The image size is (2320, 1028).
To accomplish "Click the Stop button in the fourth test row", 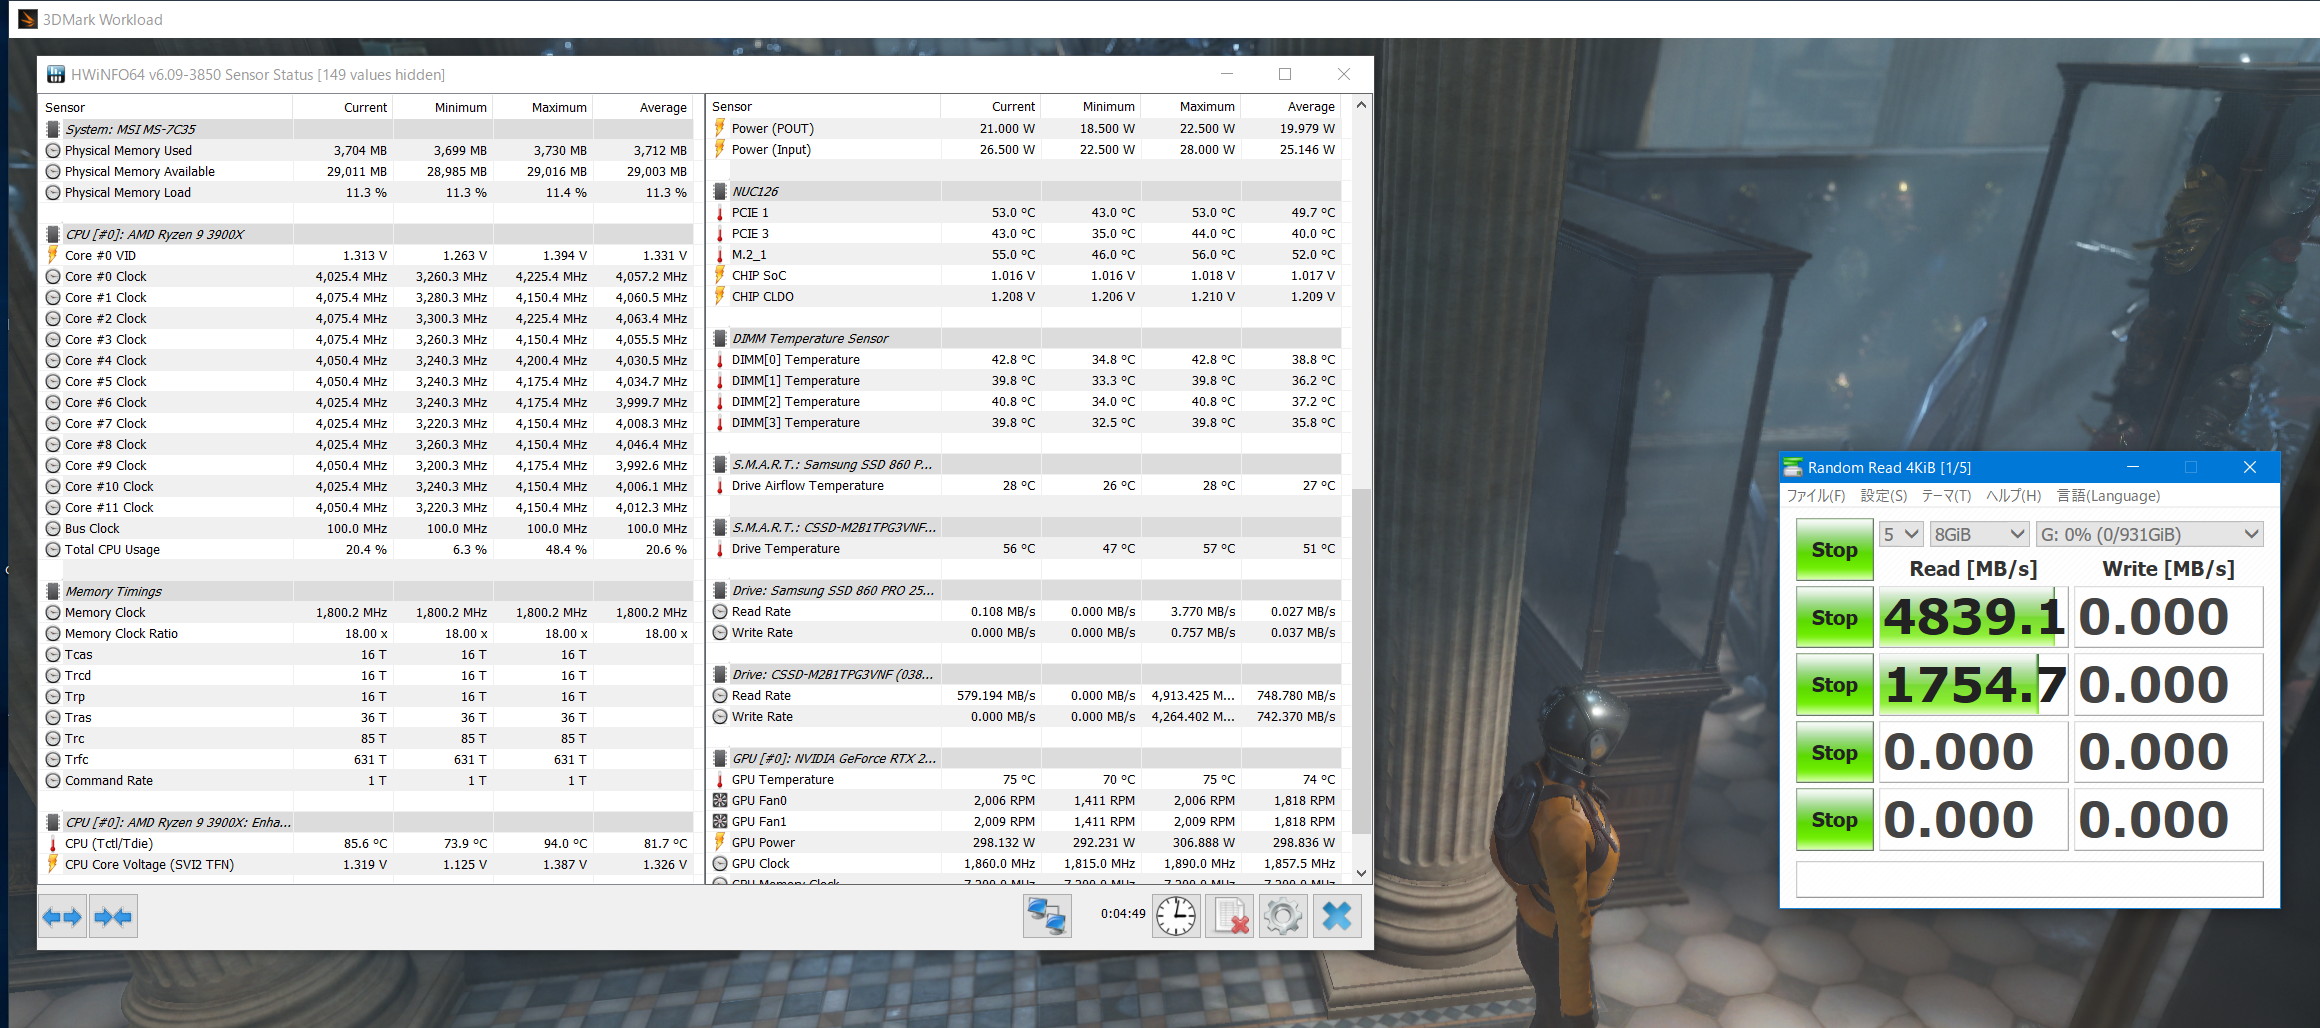I will coord(1834,752).
